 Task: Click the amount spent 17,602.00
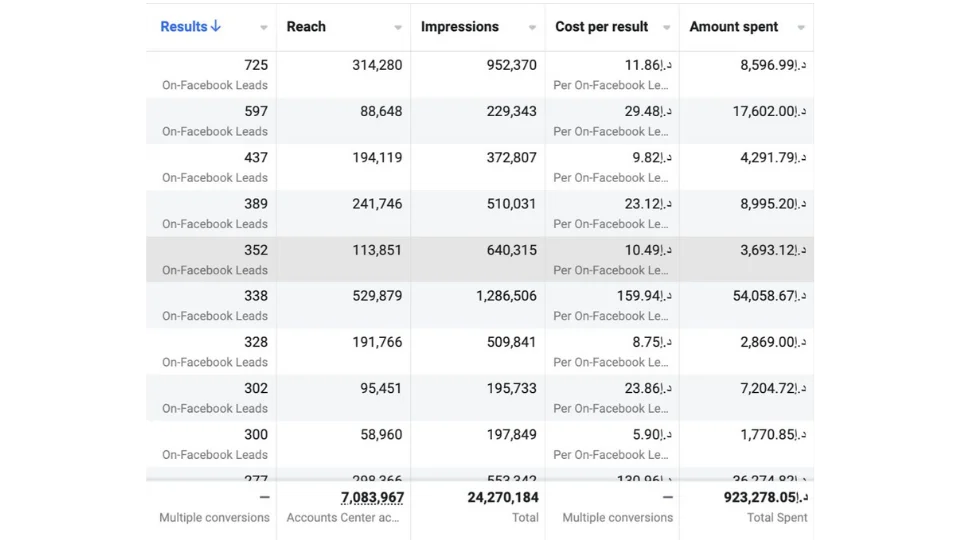[770, 111]
